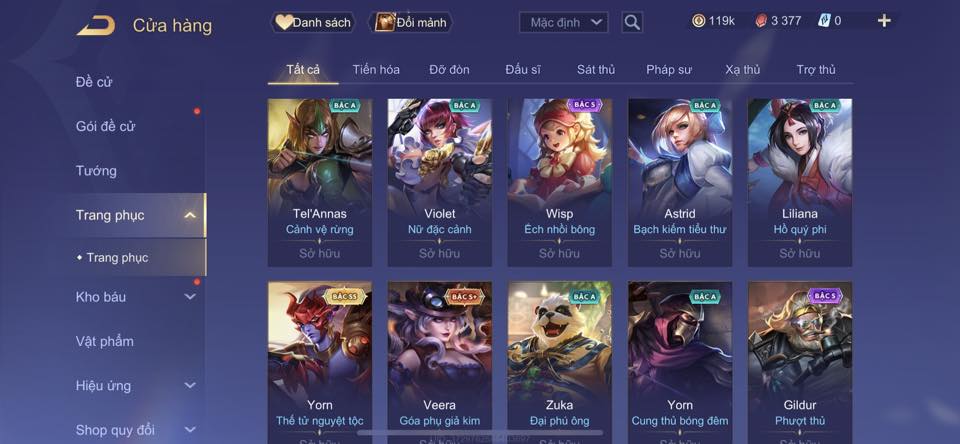Select Liliana Hồ quý phi skin card
The height and width of the screenshot is (444, 960).
tap(800, 182)
